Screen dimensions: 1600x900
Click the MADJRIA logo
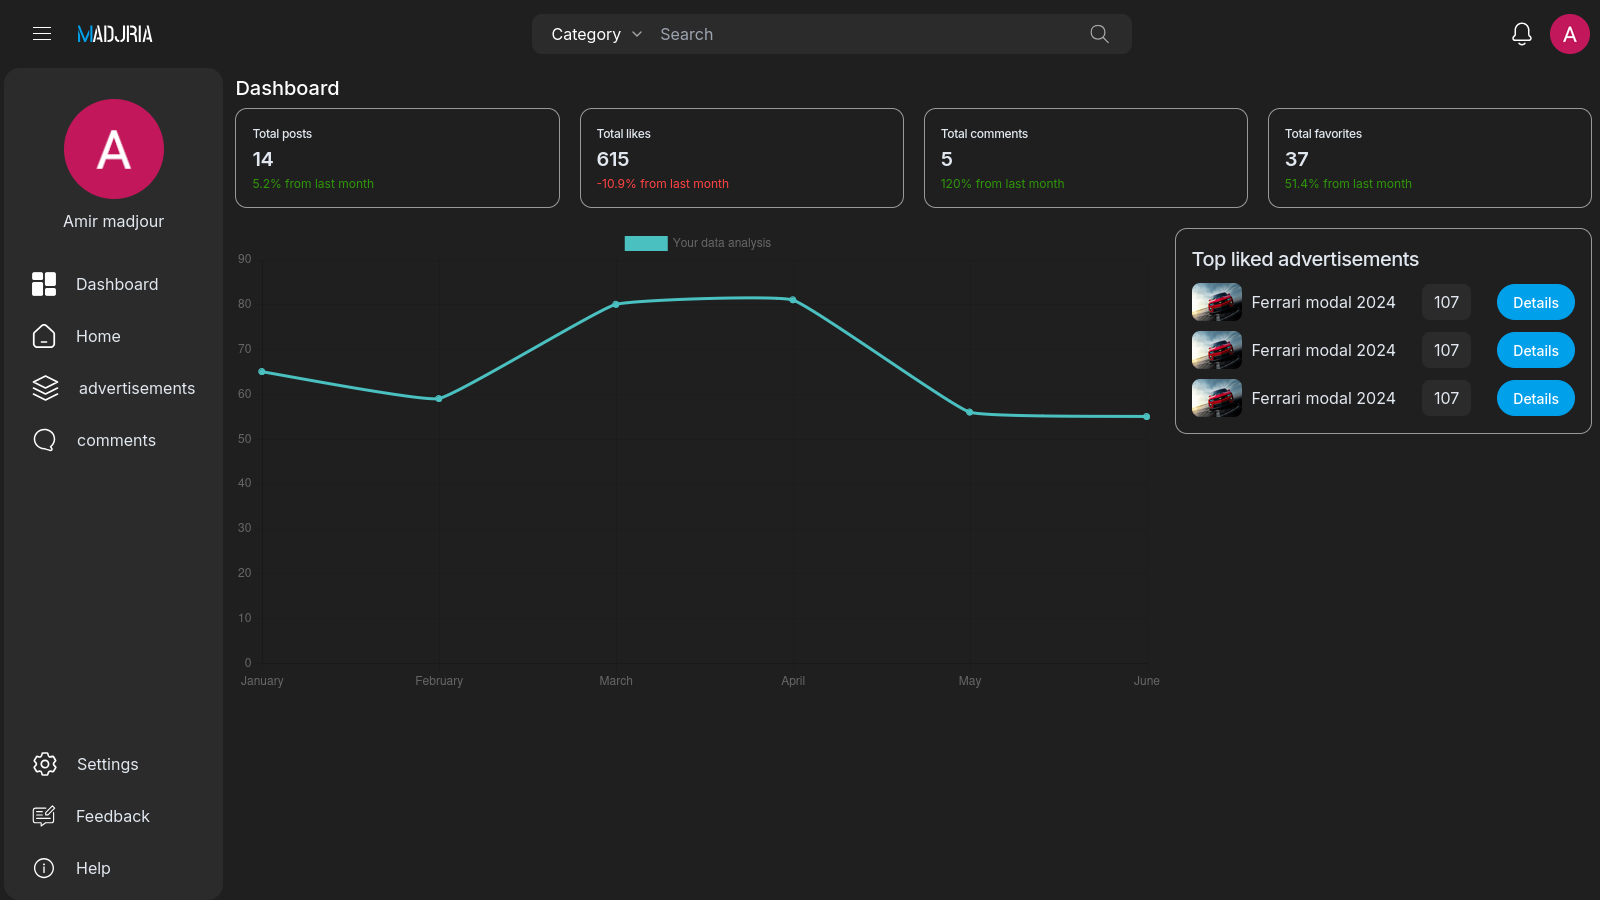[115, 34]
